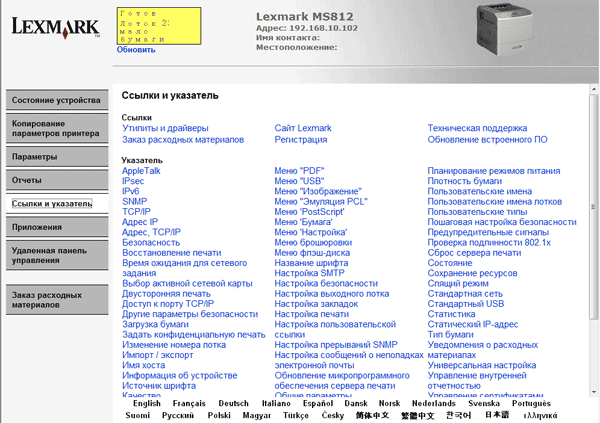
Task: Open Заказ расходных материалов link in Ссылки
Action: coord(183,140)
